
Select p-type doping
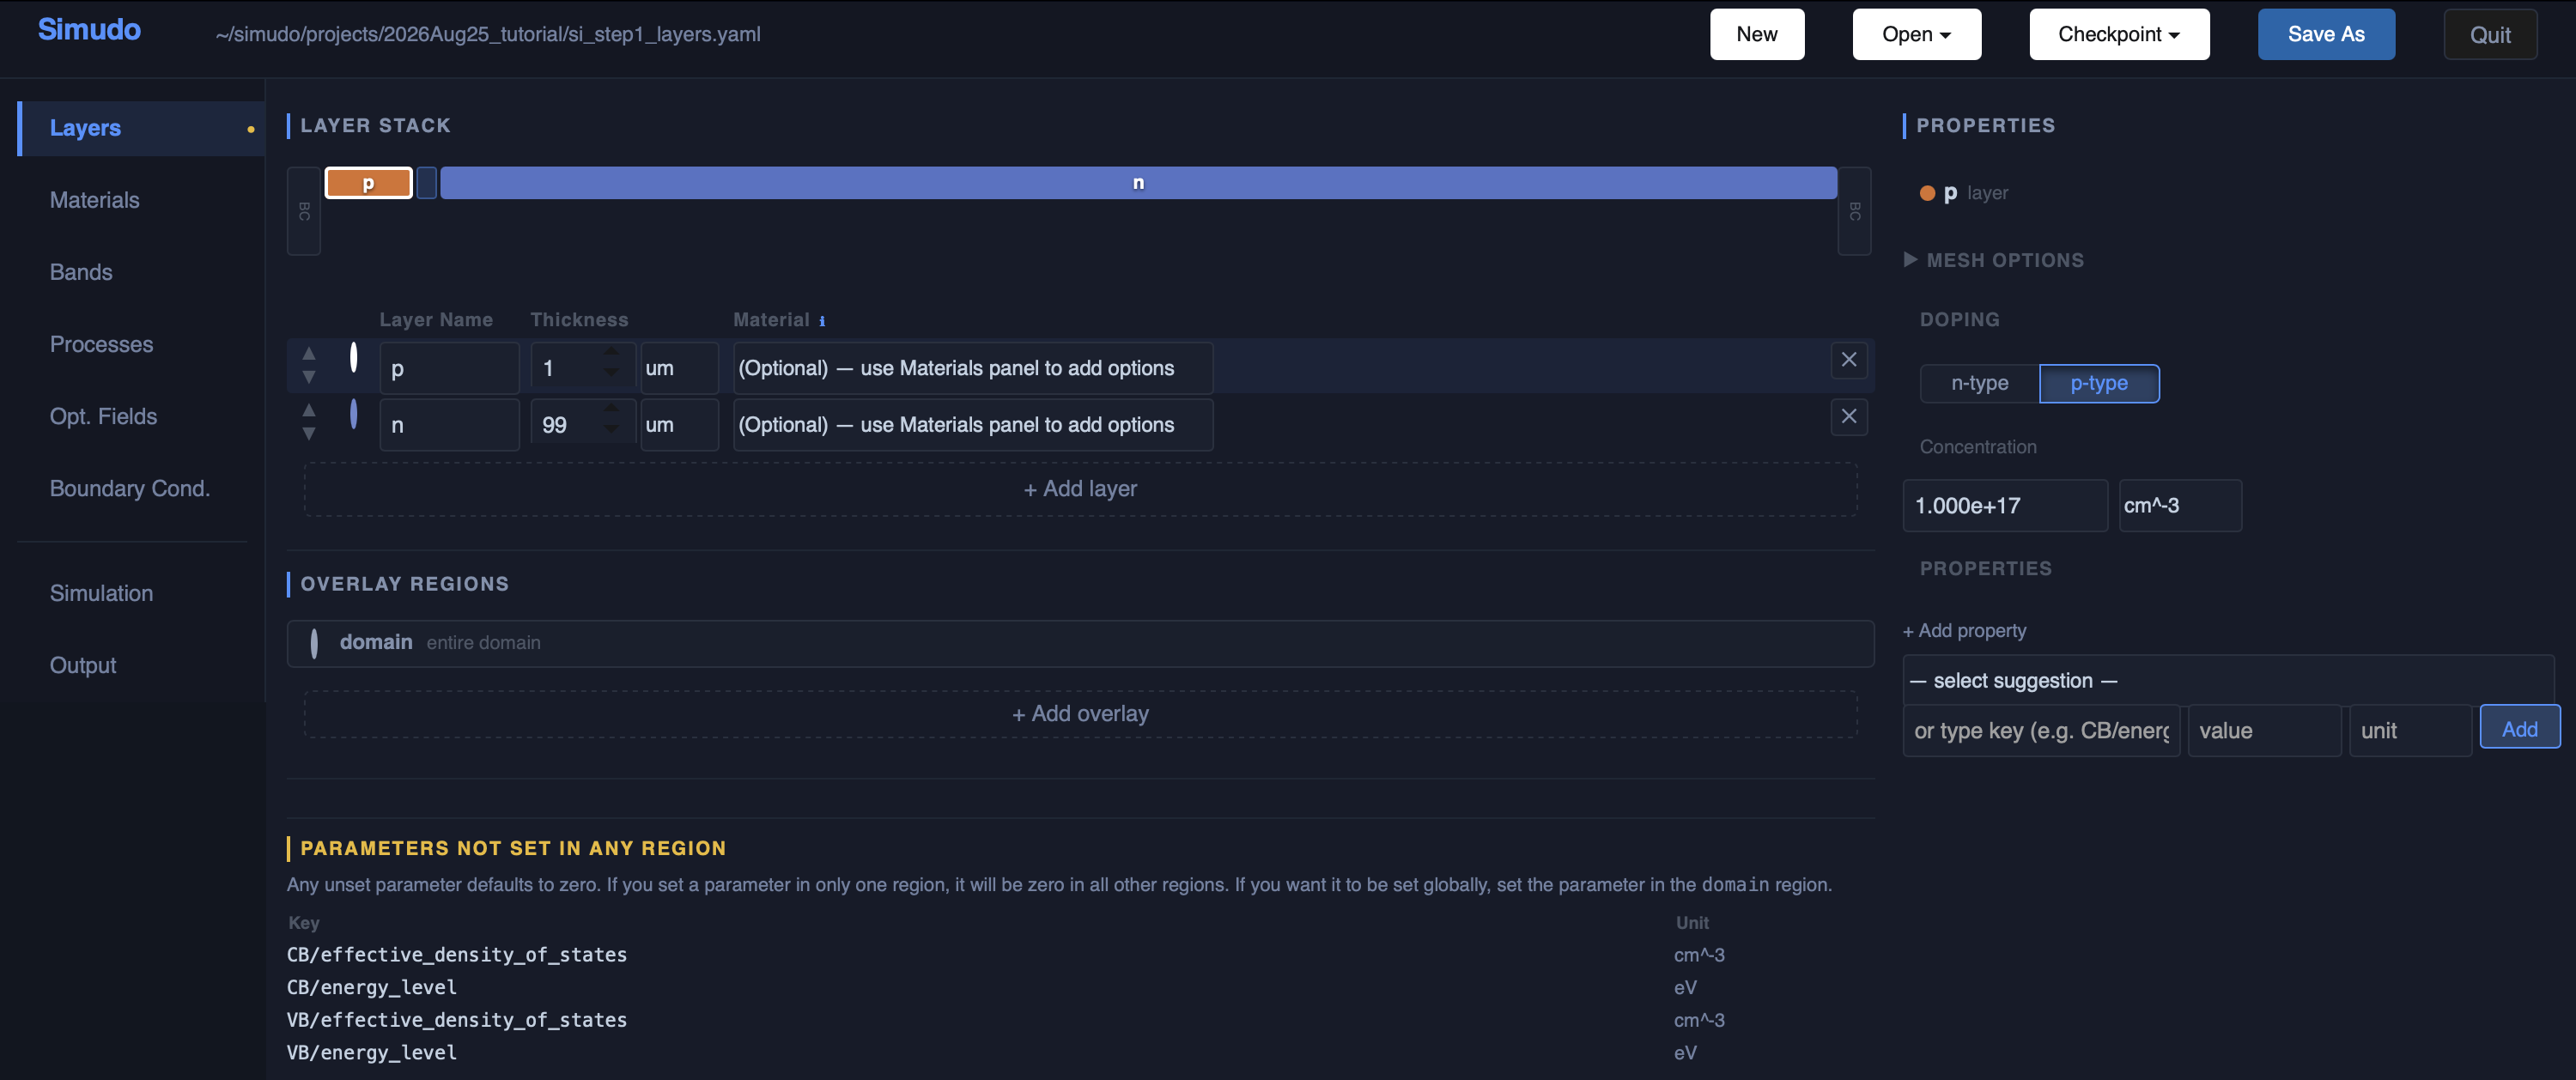tap(2099, 383)
